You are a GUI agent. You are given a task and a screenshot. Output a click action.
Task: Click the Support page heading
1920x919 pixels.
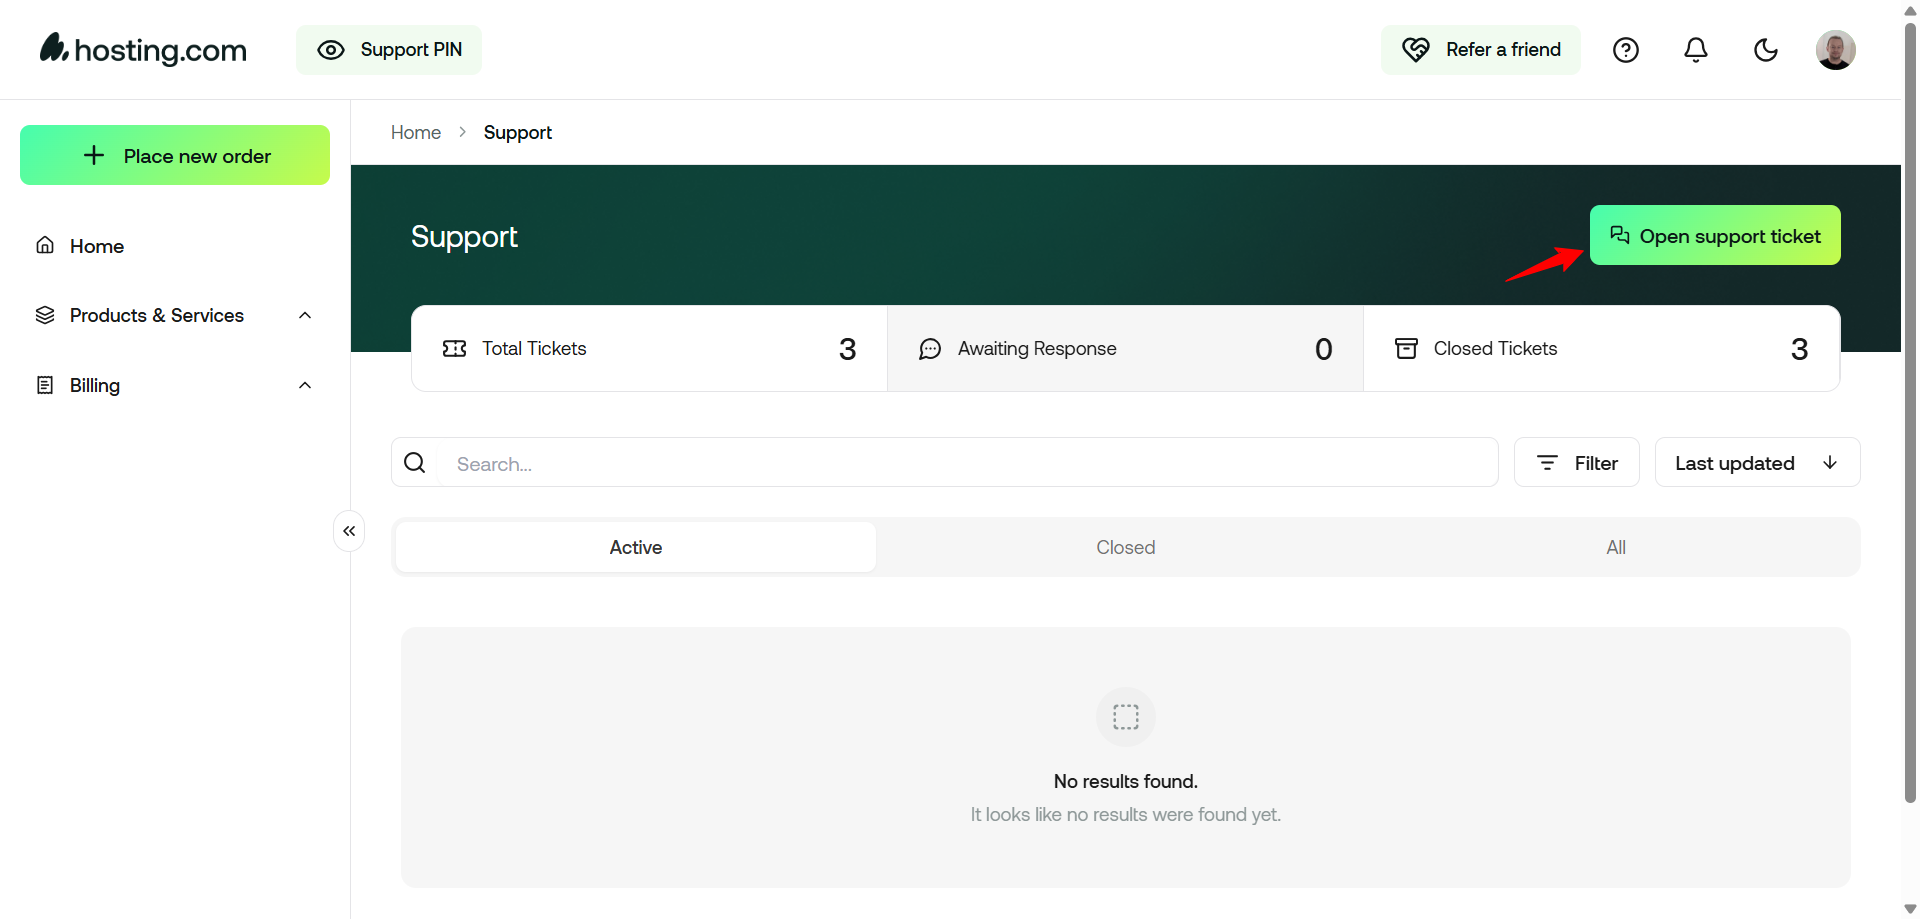point(464,236)
